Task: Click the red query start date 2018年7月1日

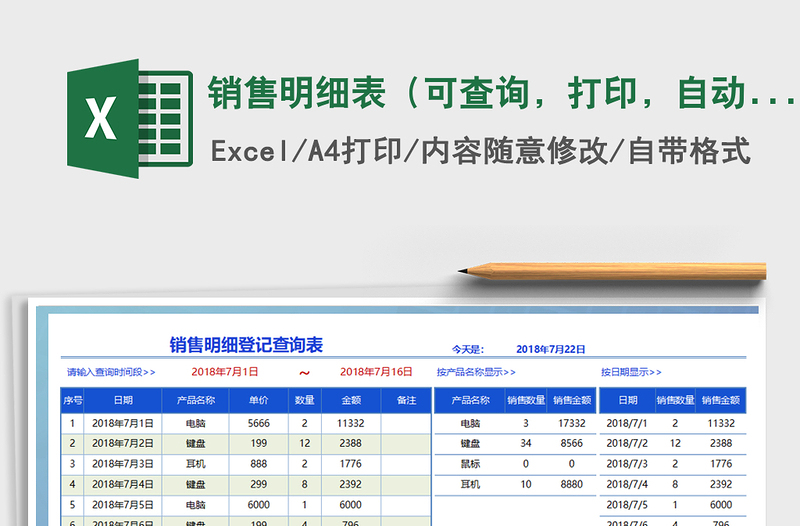Action: (x=224, y=372)
